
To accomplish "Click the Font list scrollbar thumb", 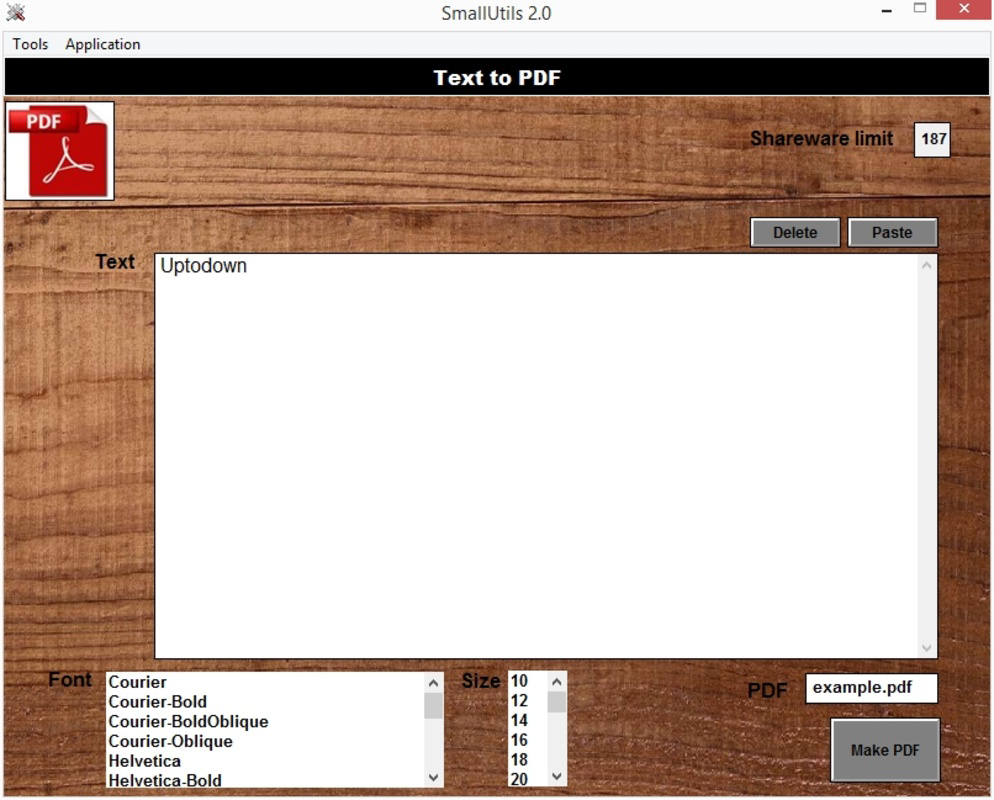I will click(x=434, y=706).
